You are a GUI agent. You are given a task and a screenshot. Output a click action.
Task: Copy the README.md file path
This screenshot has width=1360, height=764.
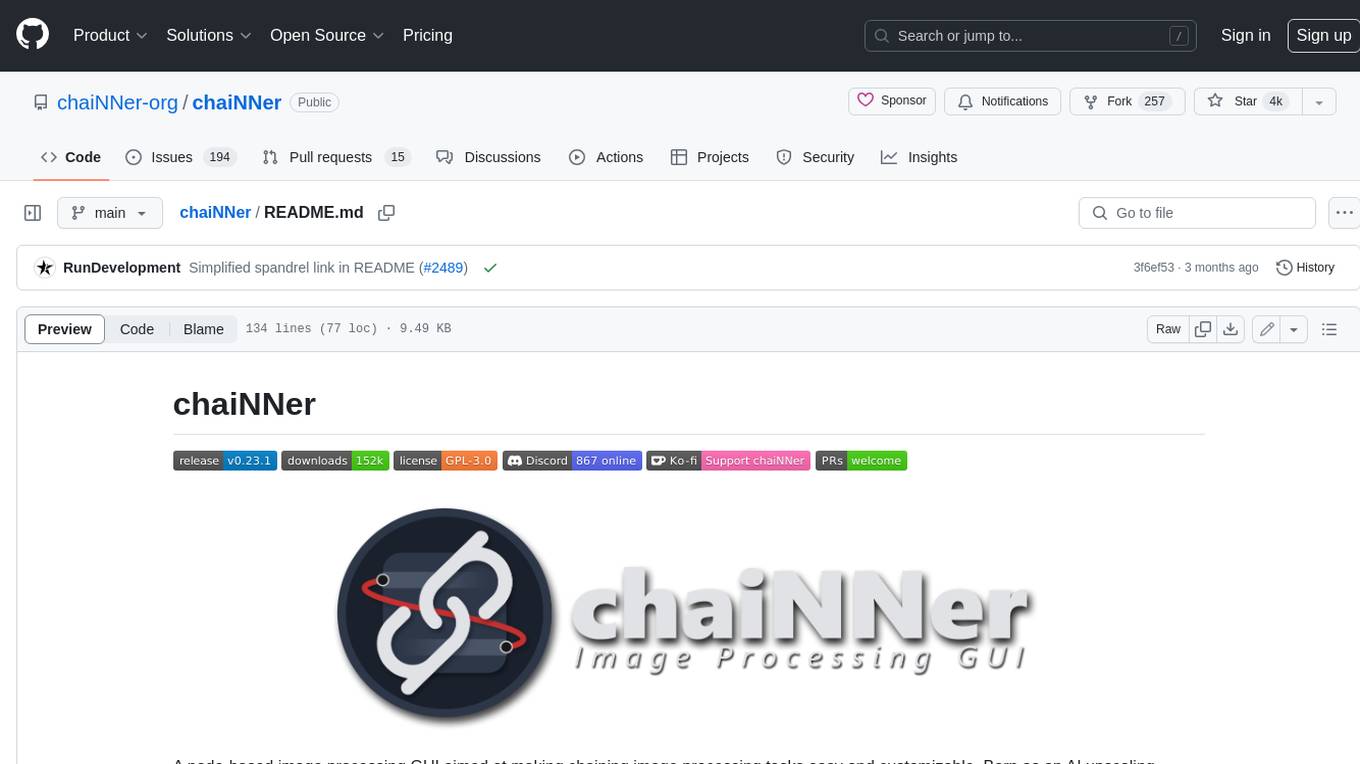tap(387, 213)
